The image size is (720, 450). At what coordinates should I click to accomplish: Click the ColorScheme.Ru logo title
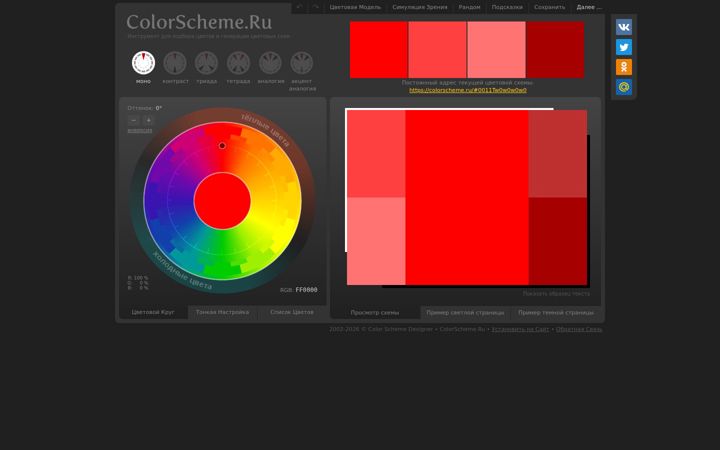(x=199, y=22)
